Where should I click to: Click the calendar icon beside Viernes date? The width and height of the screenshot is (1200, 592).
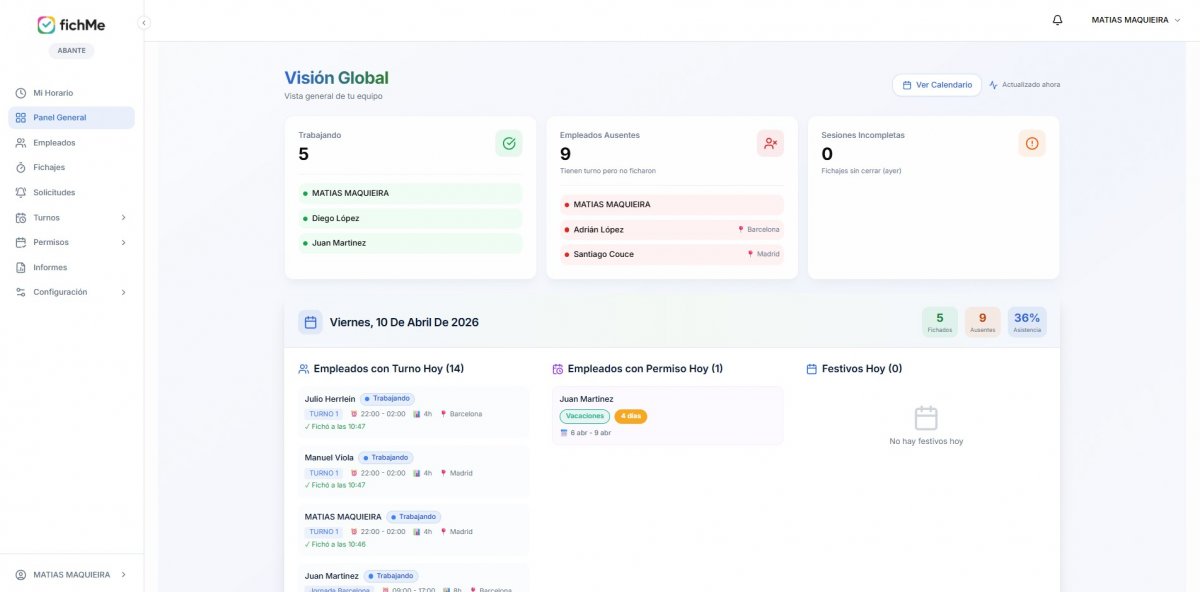point(310,322)
